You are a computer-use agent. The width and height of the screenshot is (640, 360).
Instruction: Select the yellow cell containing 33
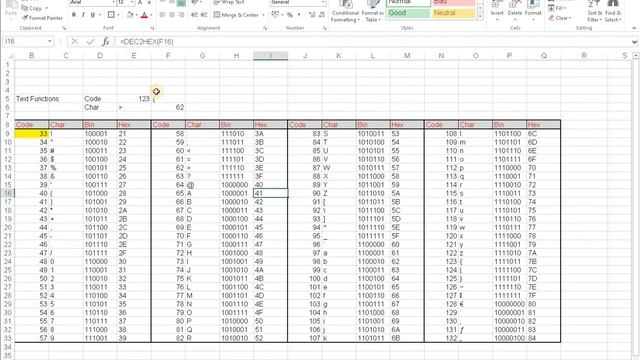click(x=31, y=133)
